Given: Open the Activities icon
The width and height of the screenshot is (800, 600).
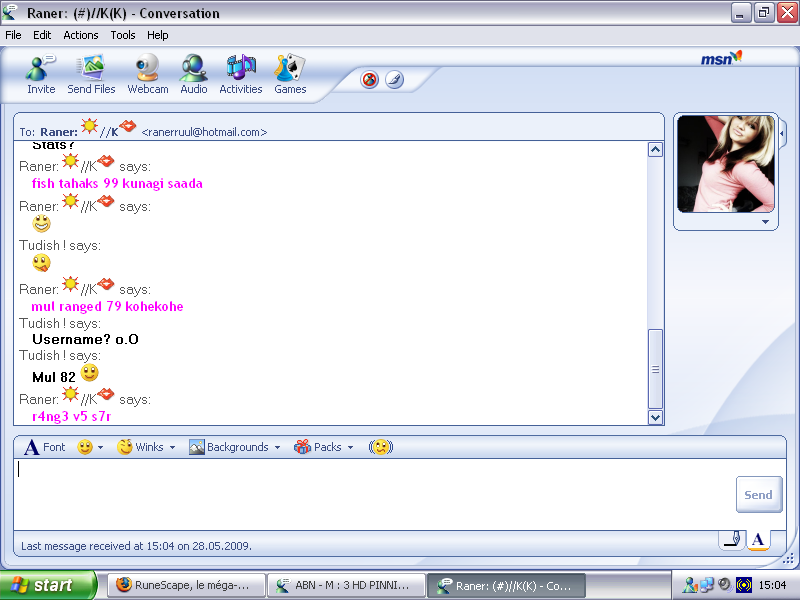Looking at the screenshot, I should coord(241,74).
